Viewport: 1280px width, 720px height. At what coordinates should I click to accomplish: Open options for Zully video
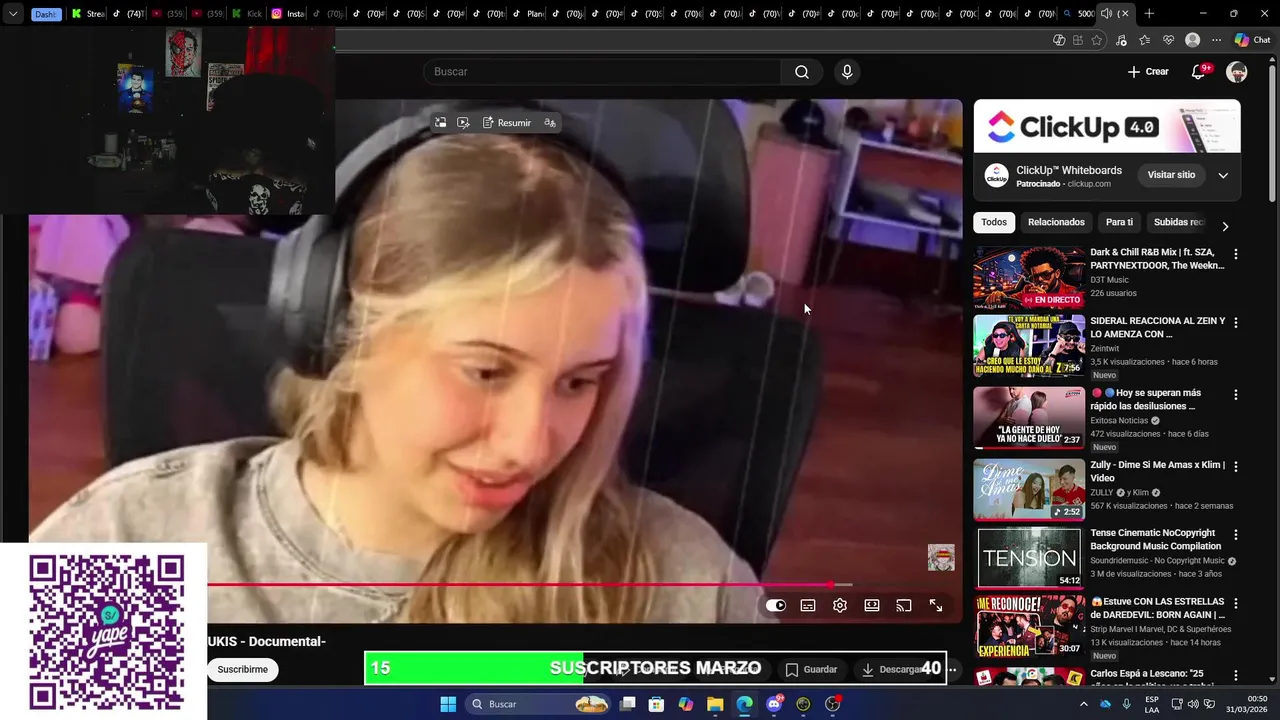(x=1236, y=467)
